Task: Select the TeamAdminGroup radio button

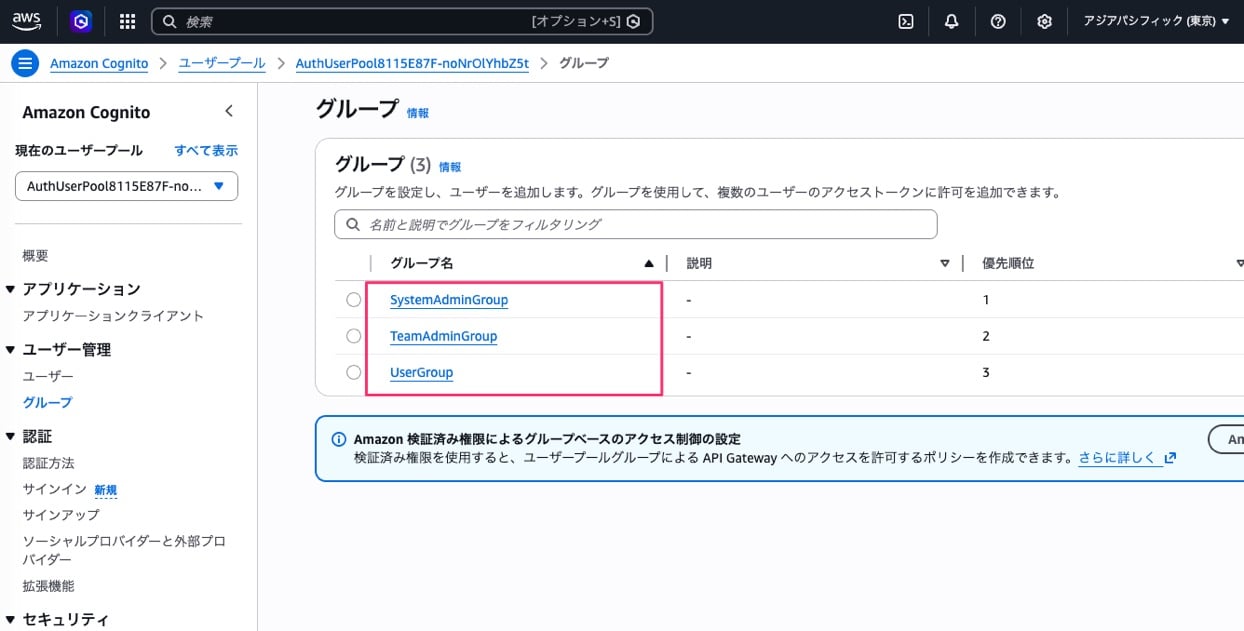Action: click(x=353, y=336)
